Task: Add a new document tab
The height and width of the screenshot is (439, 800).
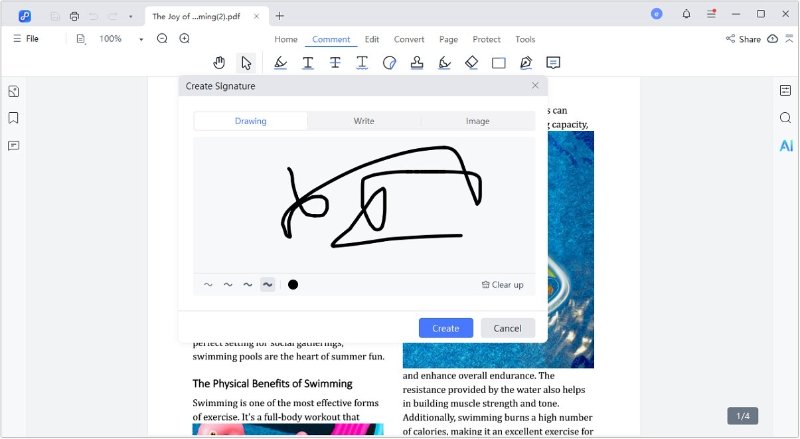Action: [x=280, y=16]
